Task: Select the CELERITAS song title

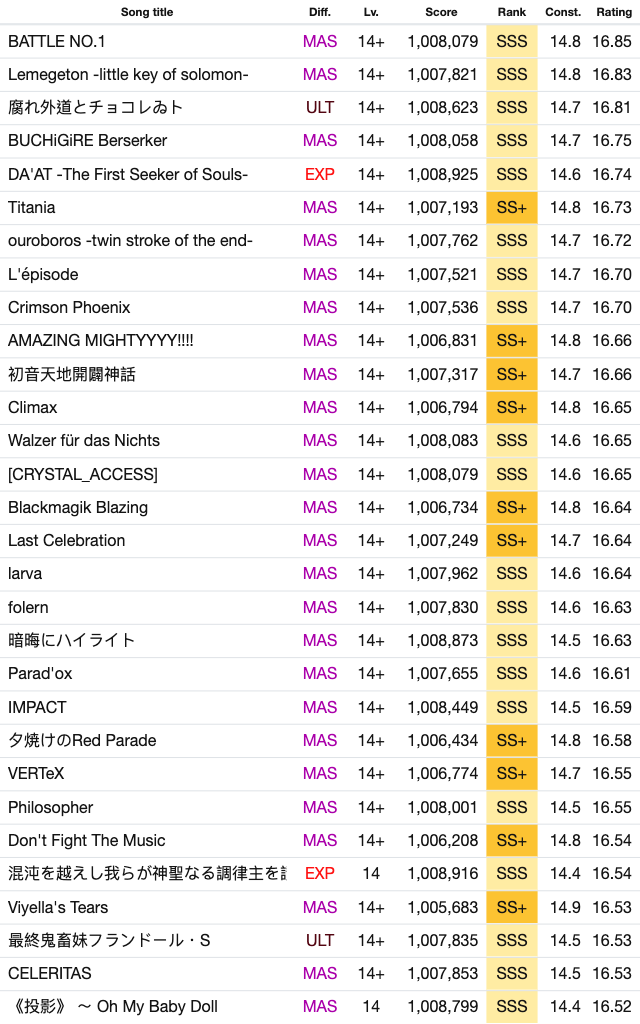Action: tap(50, 974)
